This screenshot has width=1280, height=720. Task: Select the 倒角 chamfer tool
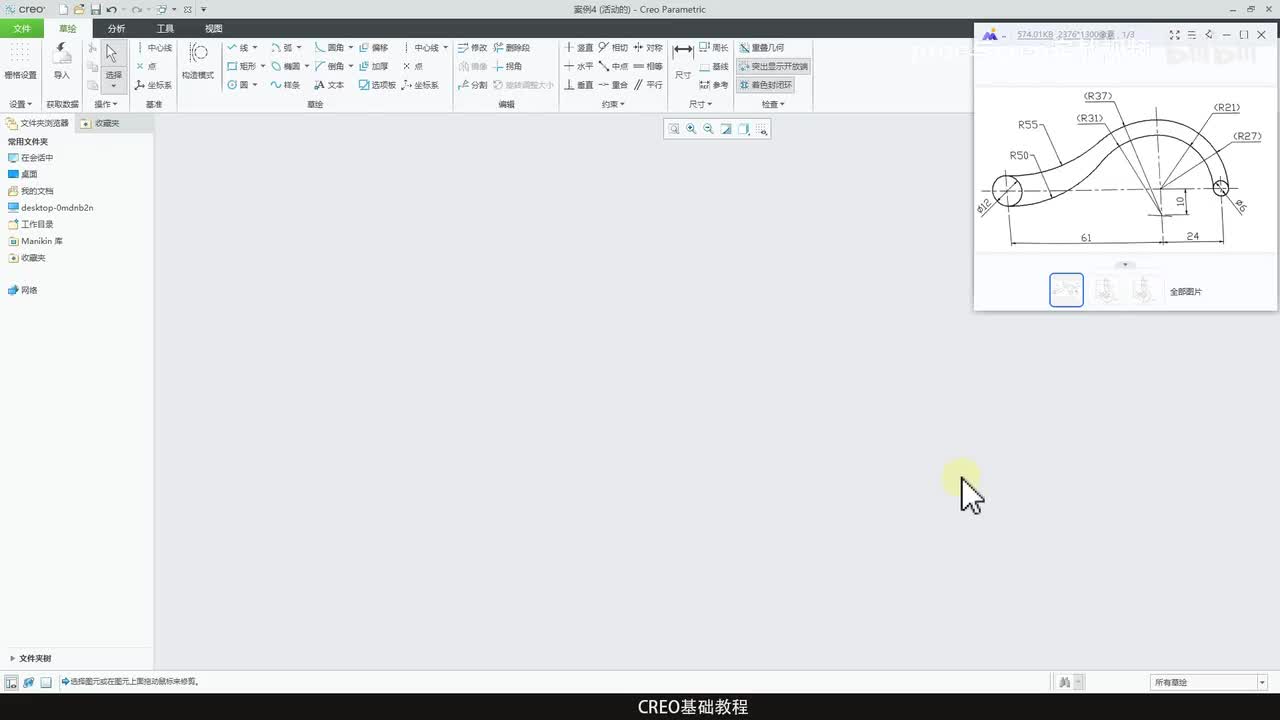click(329, 66)
